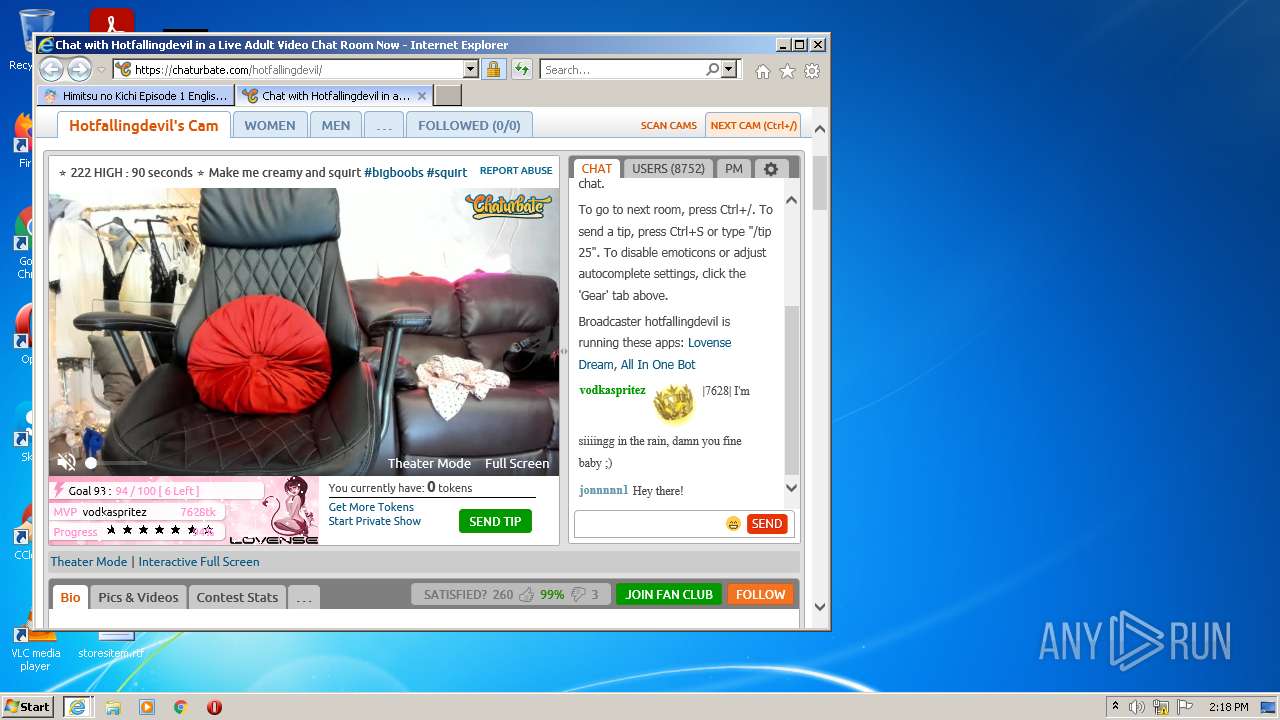Click the Internet Explorer back arrow
1280x720 pixels.
[x=51, y=69]
